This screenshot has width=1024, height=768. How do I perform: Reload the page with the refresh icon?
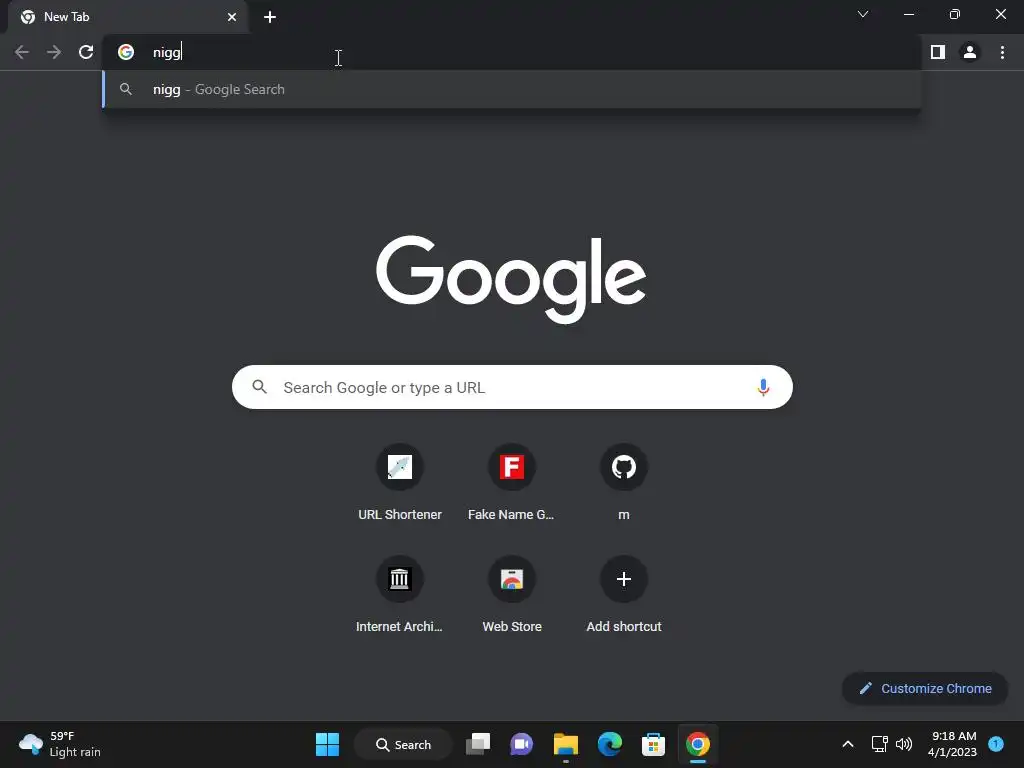point(86,52)
